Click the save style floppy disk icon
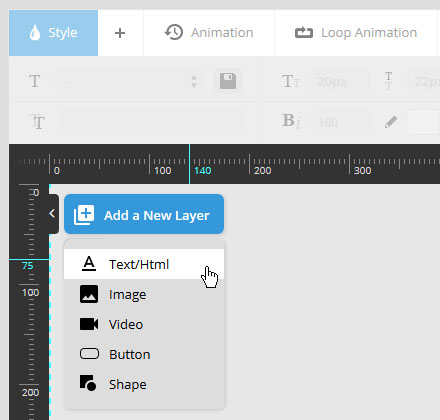This screenshot has height=420, width=440. point(228,81)
